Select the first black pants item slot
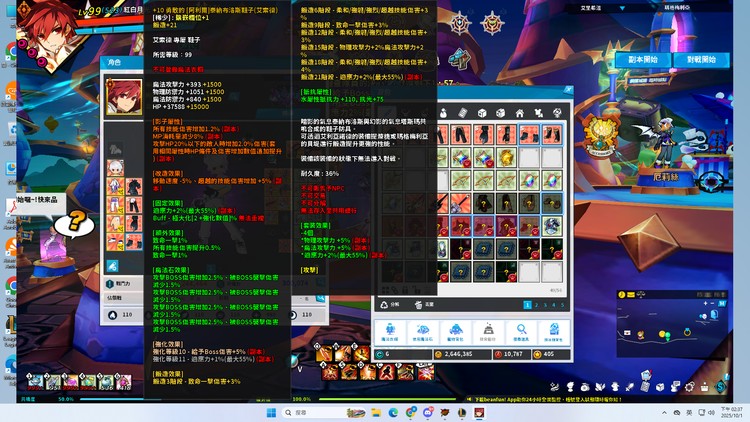This screenshot has width=750, height=422. 462,134
